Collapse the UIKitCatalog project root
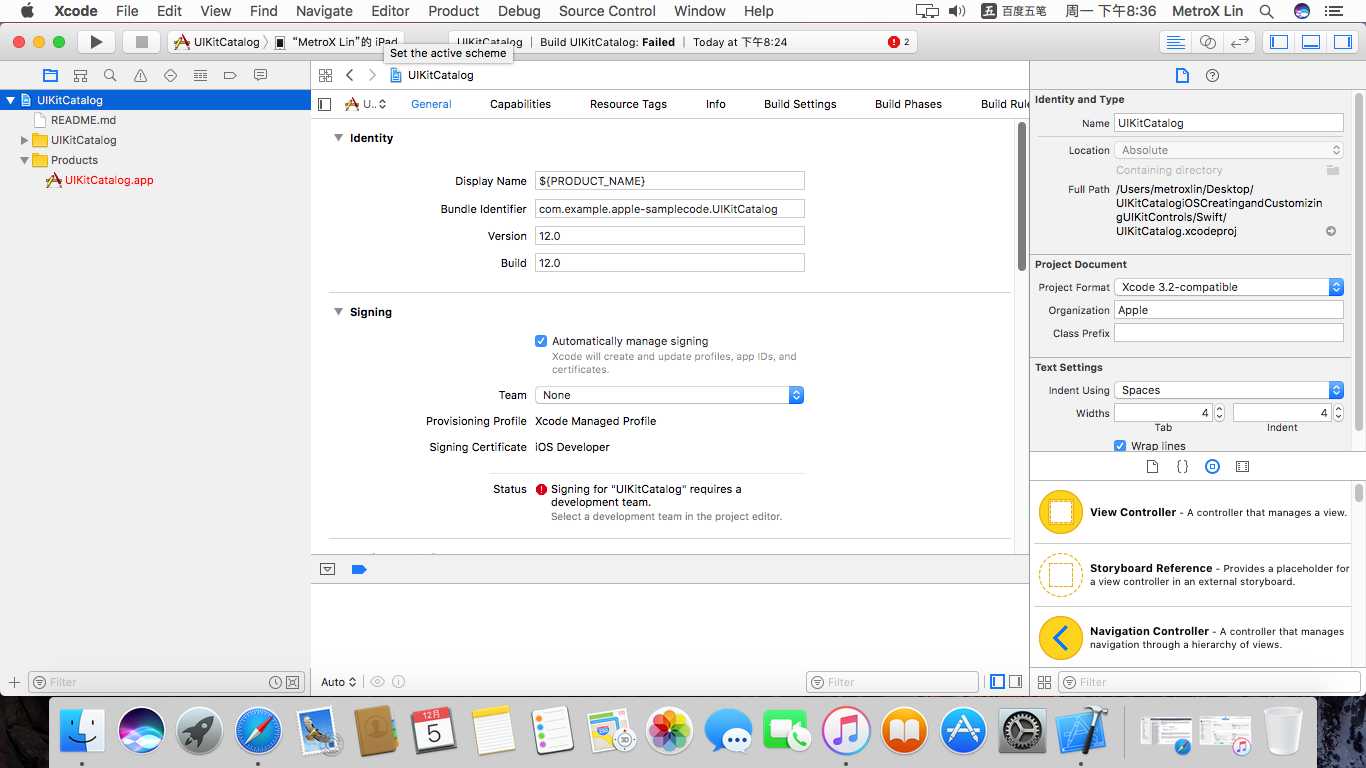The width and height of the screenshot is (1366, 768). (11, 100)
